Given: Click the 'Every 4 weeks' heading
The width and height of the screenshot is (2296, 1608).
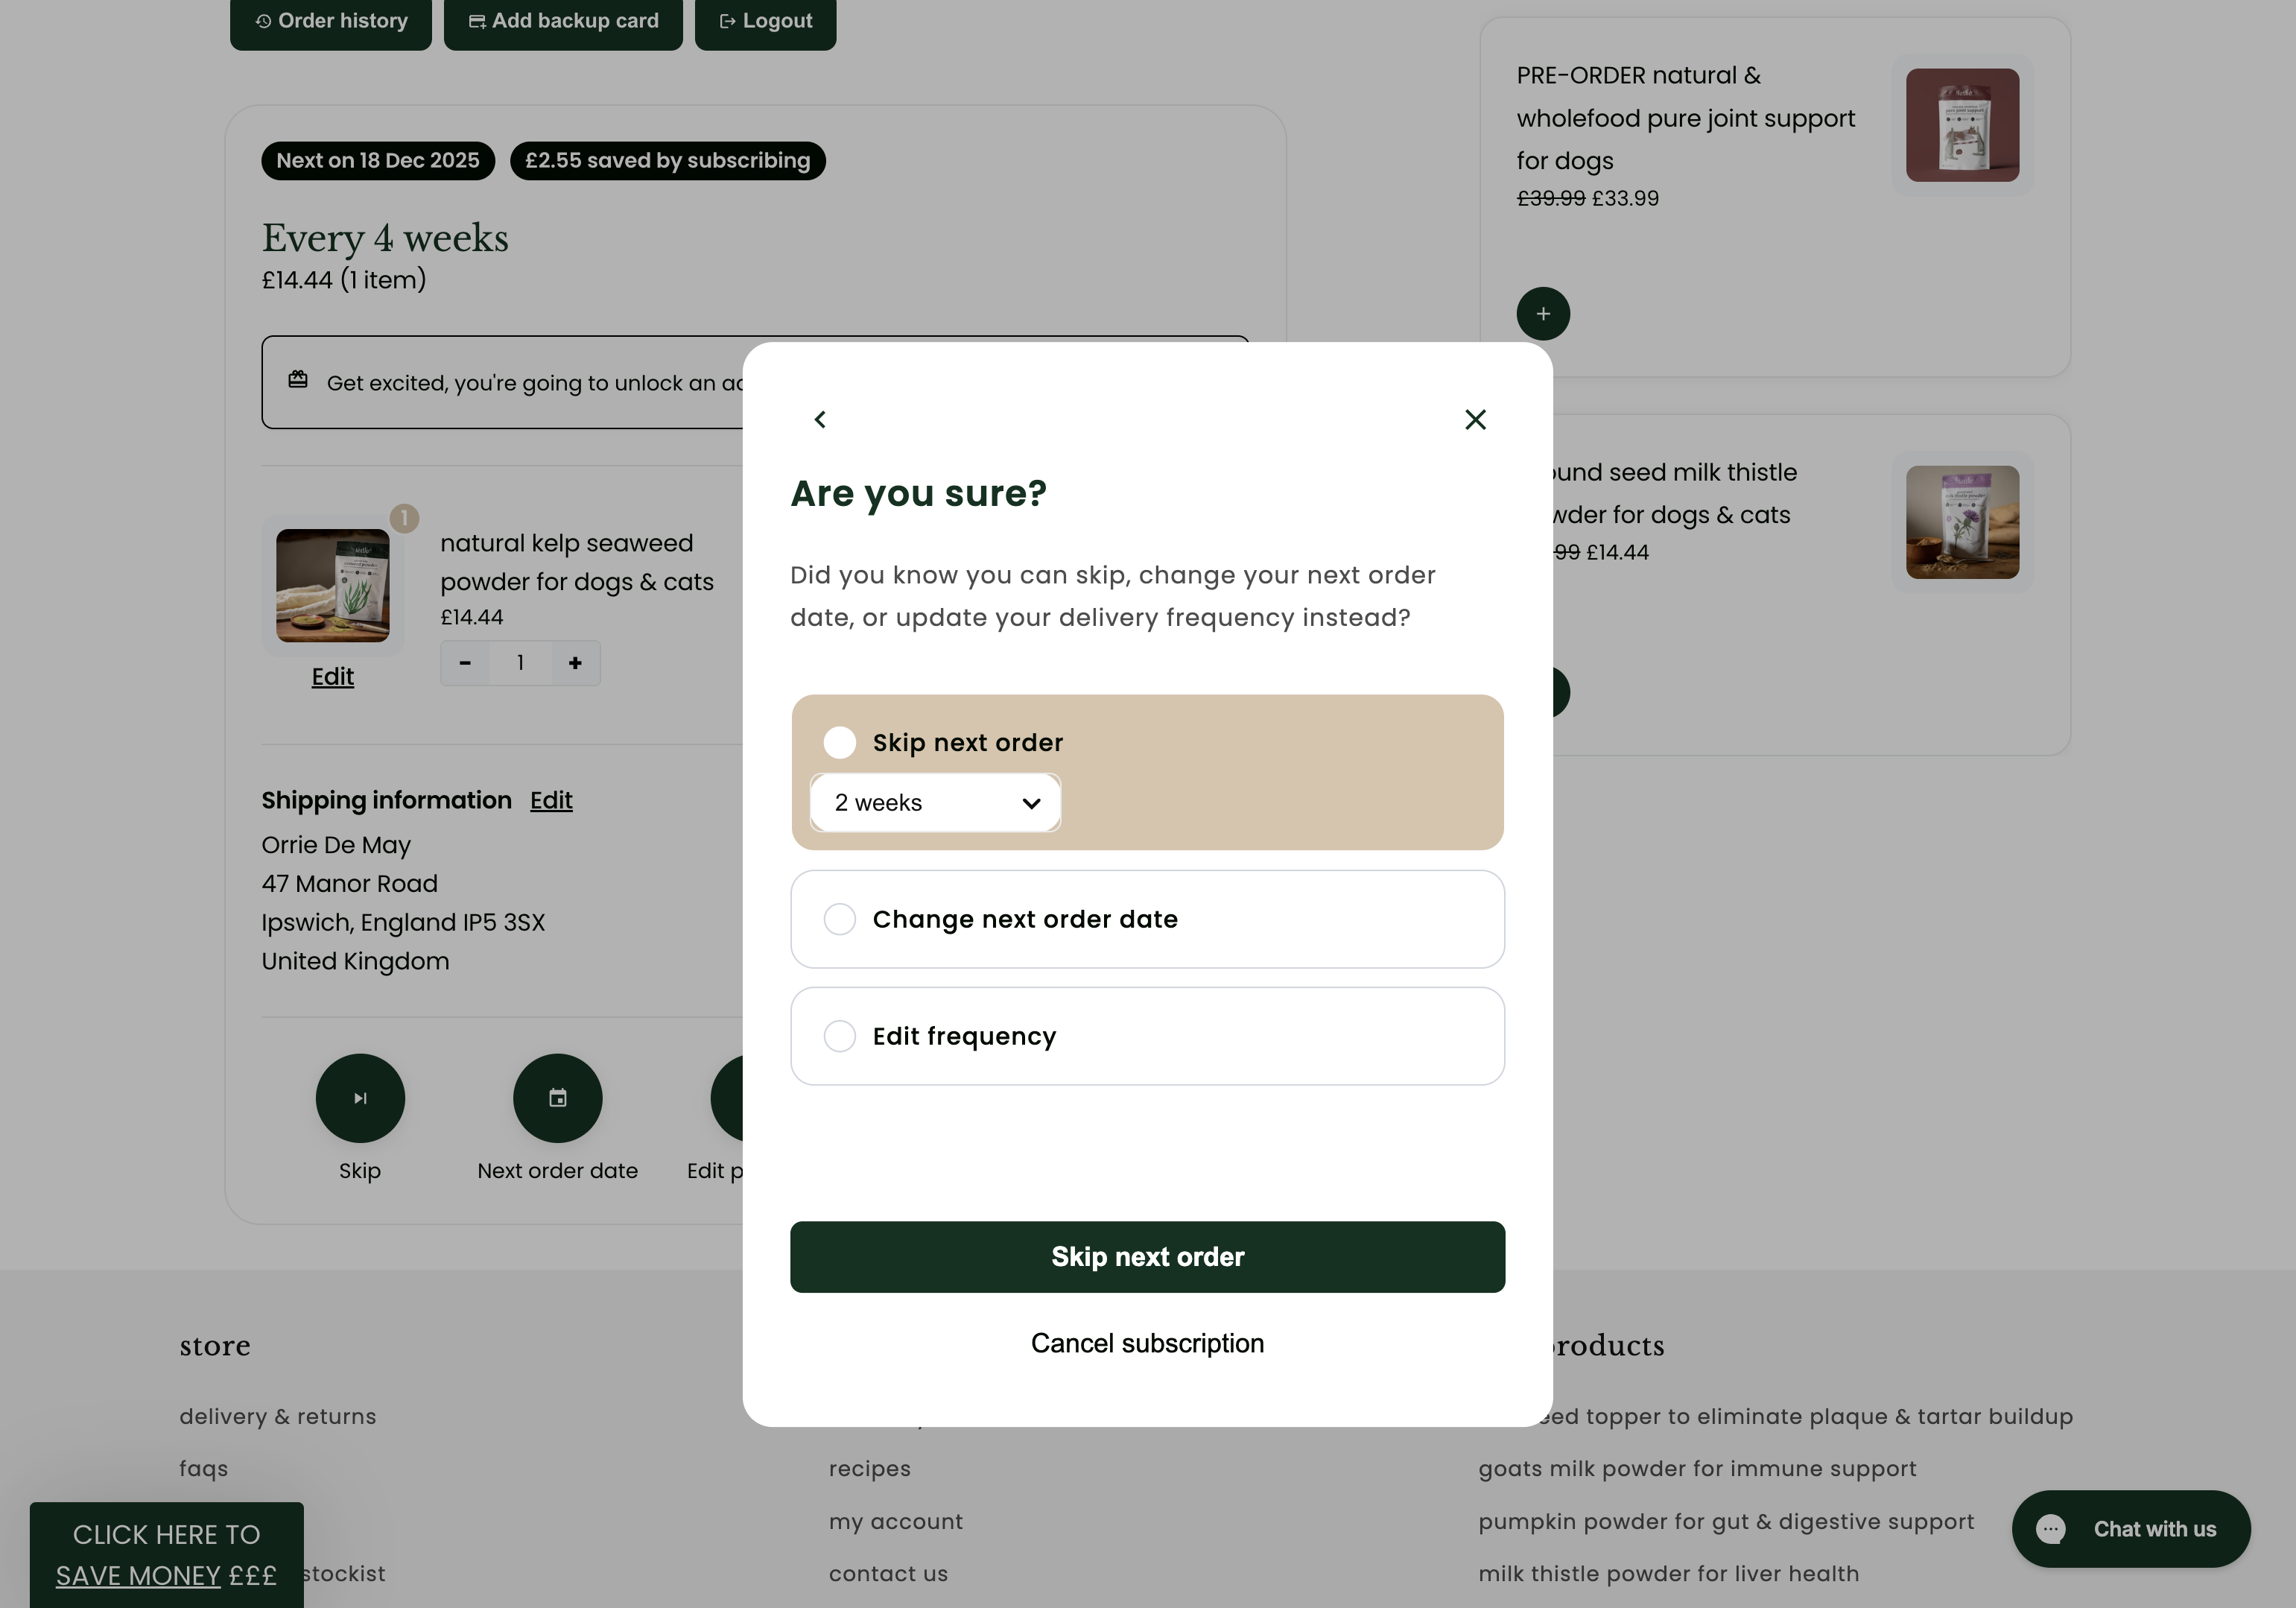Looking at the screenshot, I should coord(385,238).
